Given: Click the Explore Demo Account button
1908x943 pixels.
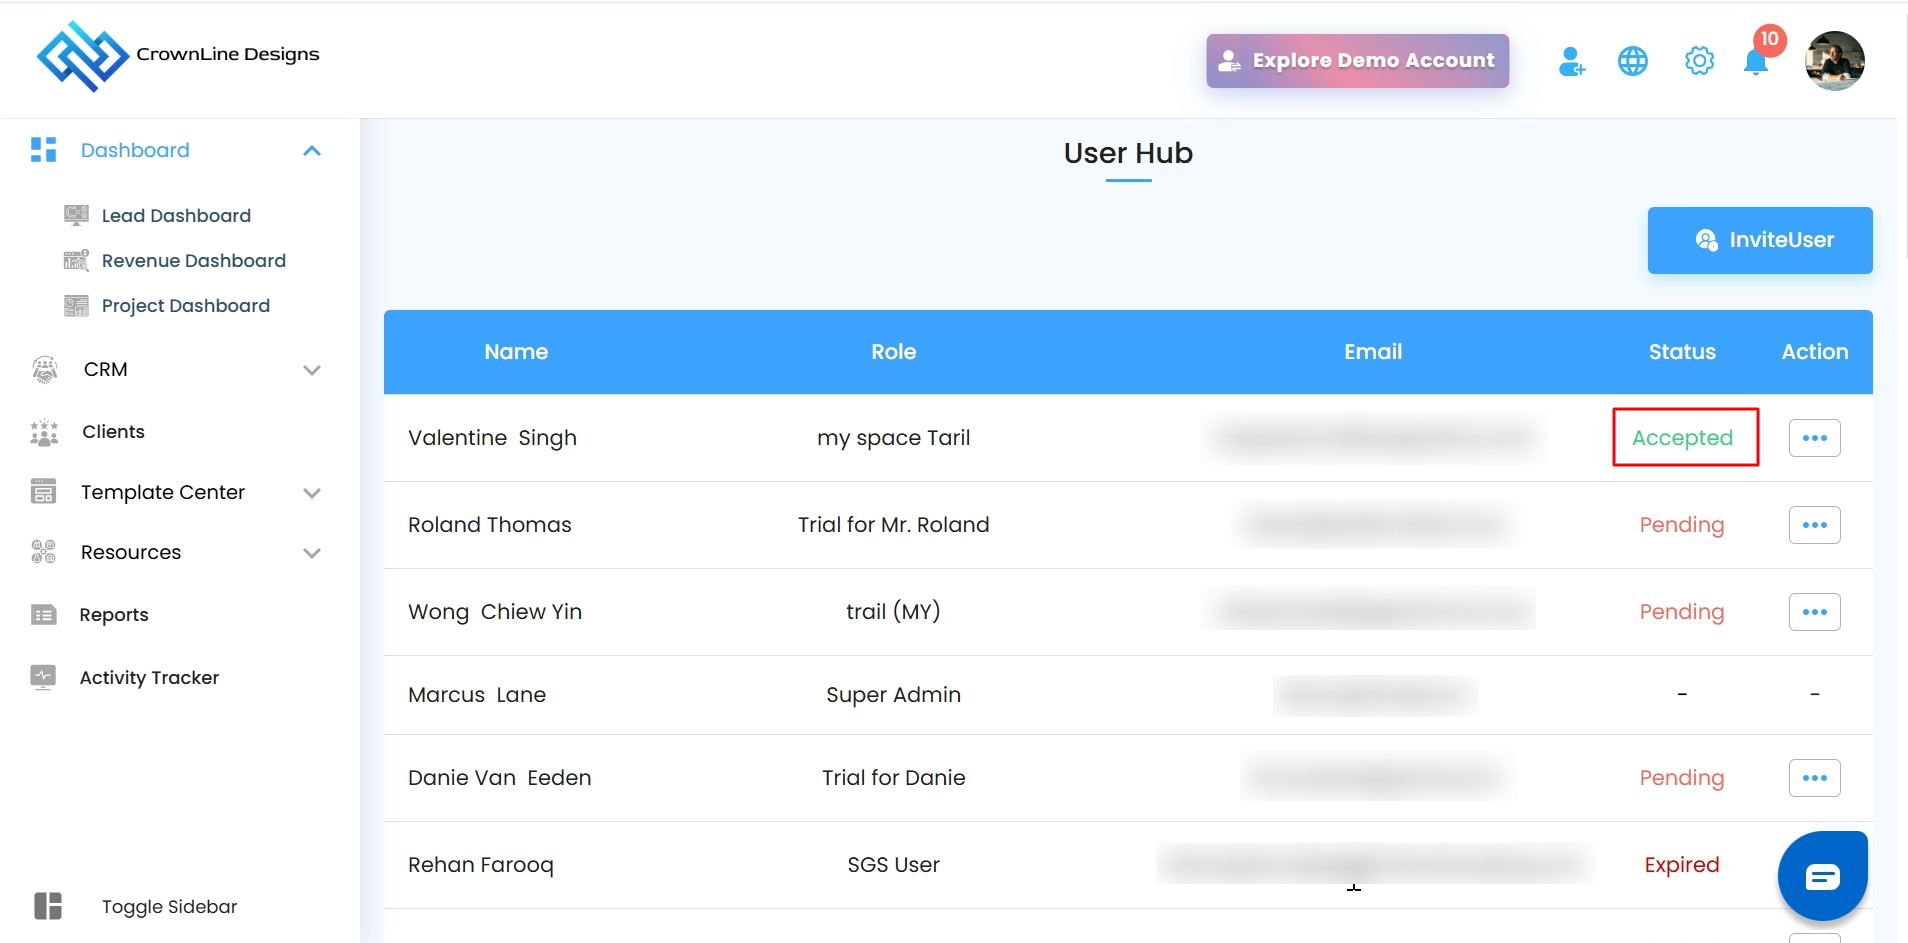Looking at the screenshot, I should [1357, 61].
